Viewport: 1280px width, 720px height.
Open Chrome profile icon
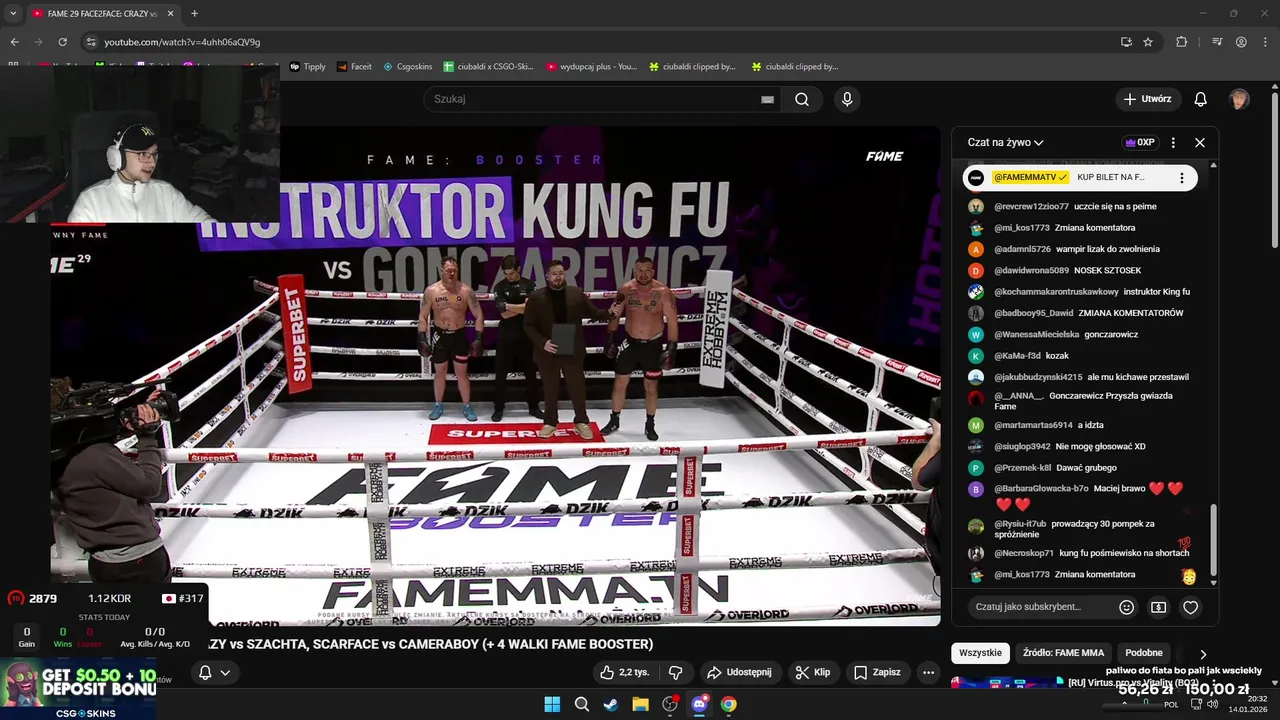[x=1241, y=42]
